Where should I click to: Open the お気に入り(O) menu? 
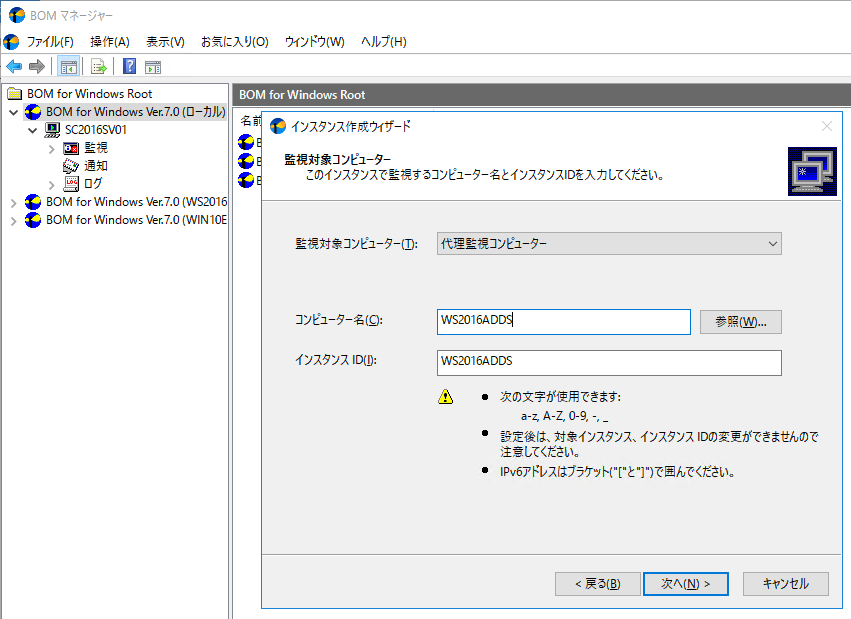point(234,42)
